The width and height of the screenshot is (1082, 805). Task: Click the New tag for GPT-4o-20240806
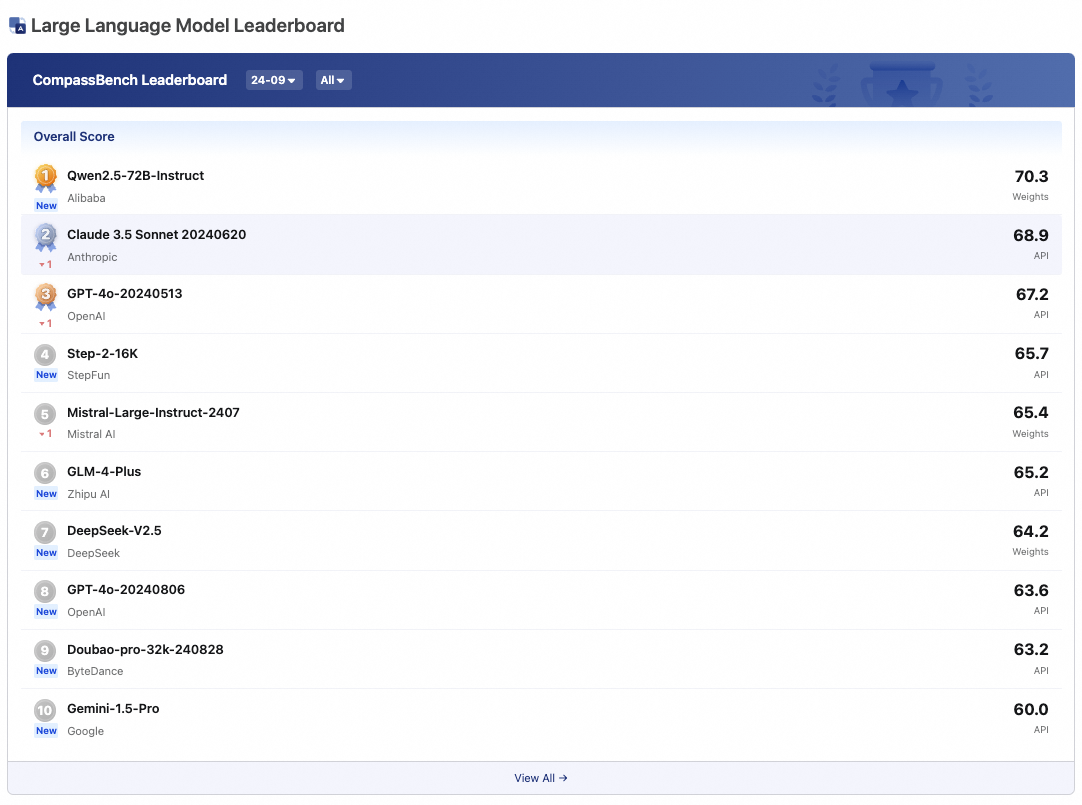tap(46, 611)
